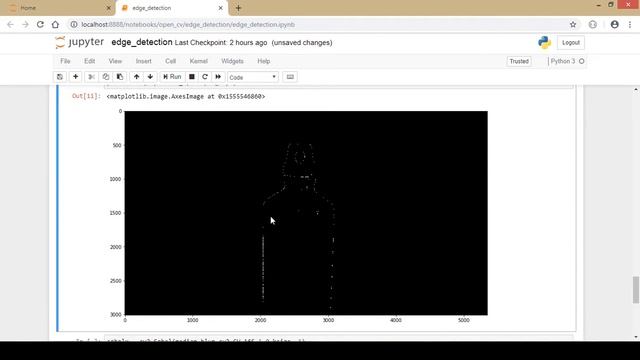
Task: Open the browser profile icon
Action: click(614, 24)
